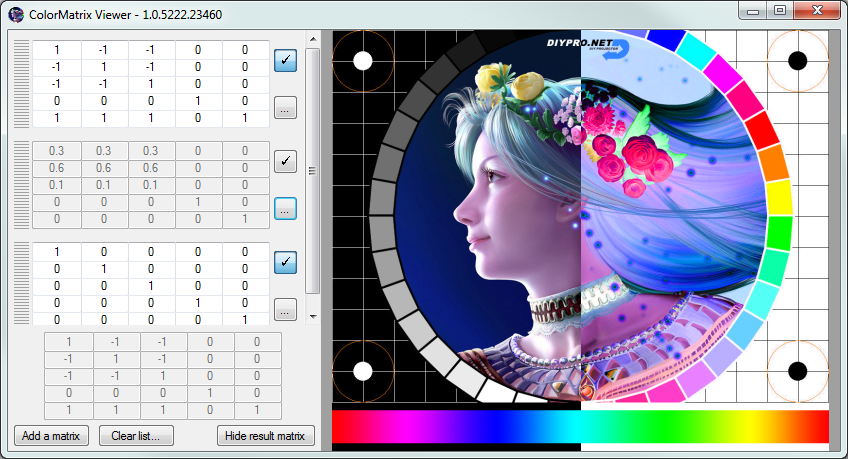Select top matrix cell in row three, column three
Image resolution: width=848 pixels, height=459 pixels.
tap(151, 84)
